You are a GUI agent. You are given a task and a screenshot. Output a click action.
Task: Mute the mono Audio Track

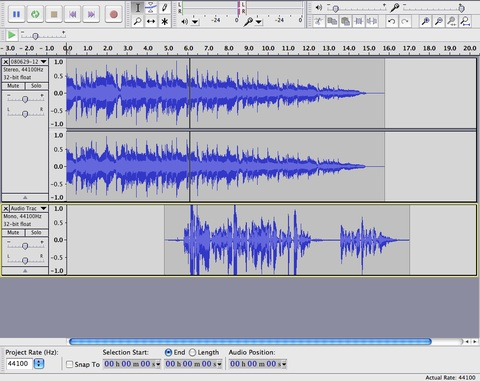(13, 233)
